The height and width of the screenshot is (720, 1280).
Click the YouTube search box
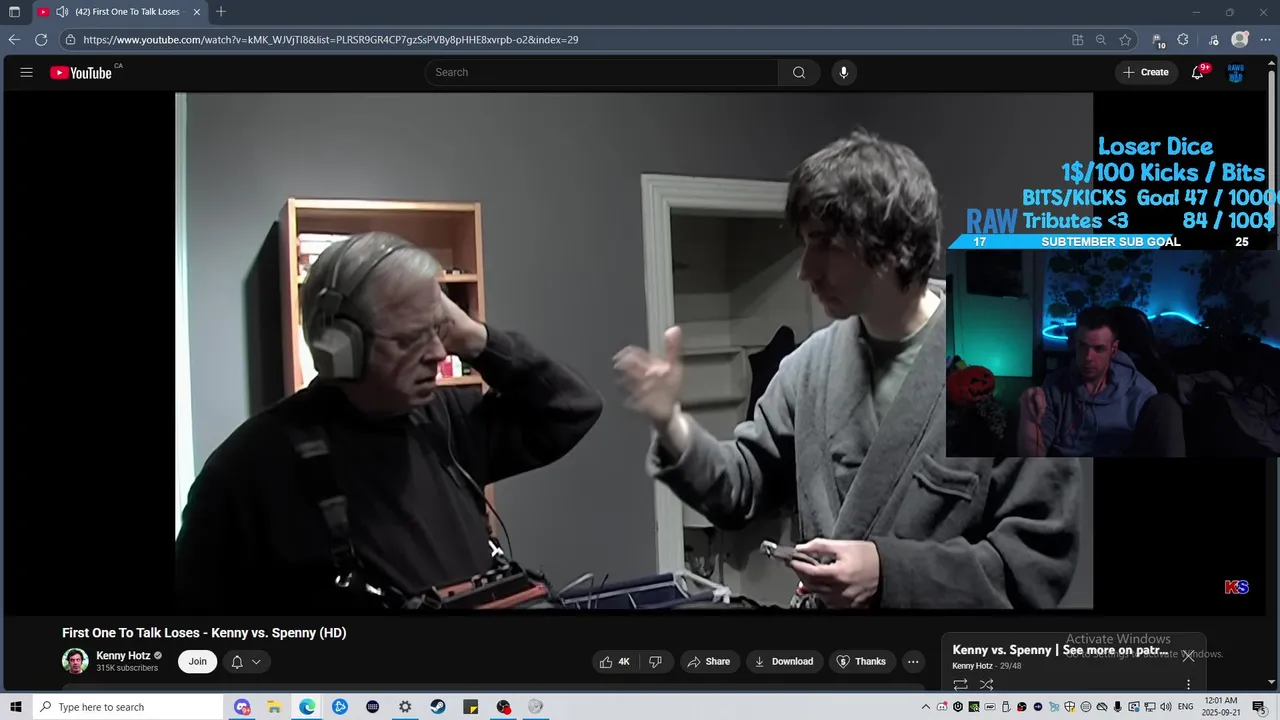tap(602, 72)
